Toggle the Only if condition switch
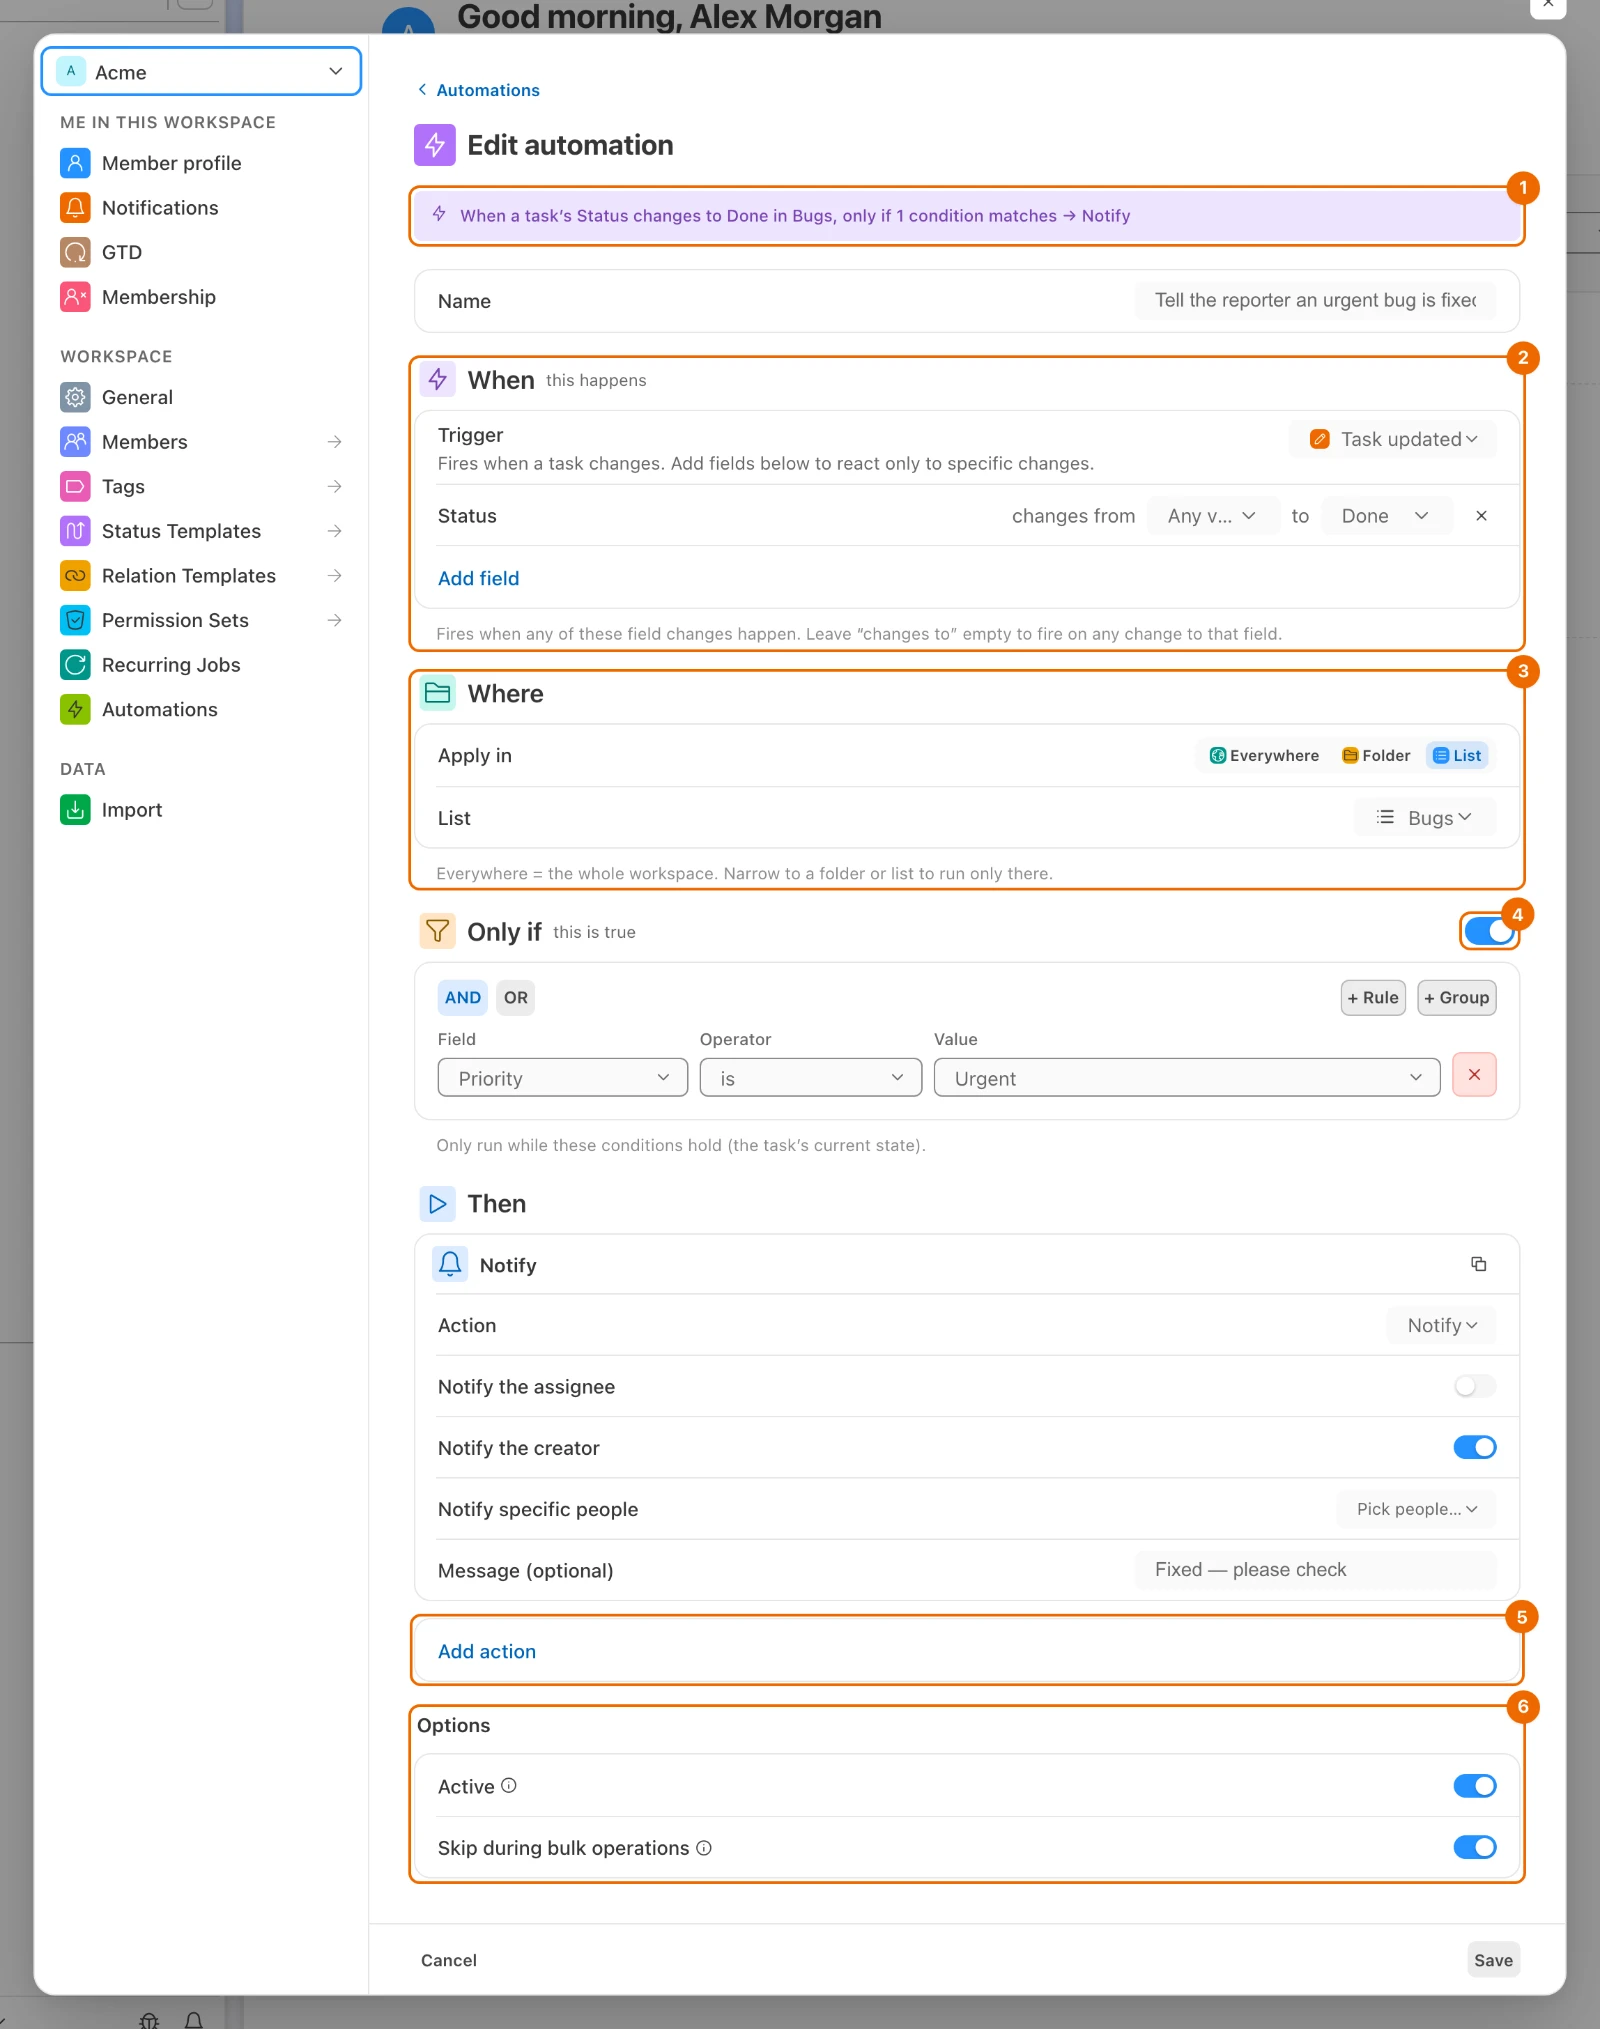 point(1489,931)
